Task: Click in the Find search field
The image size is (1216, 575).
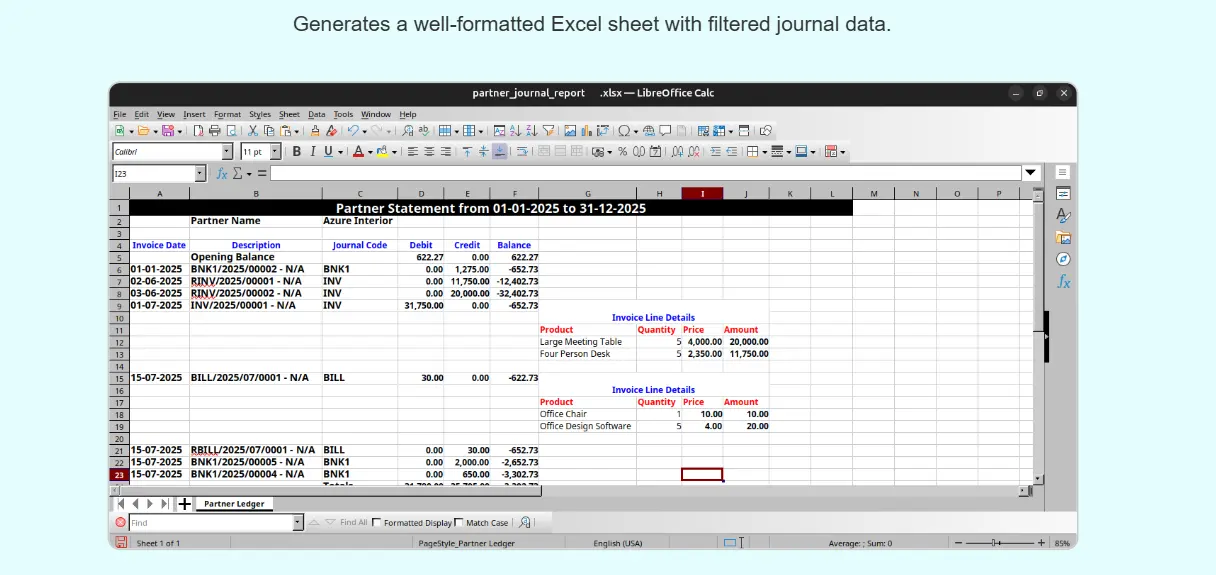Action: pos(210,523)
